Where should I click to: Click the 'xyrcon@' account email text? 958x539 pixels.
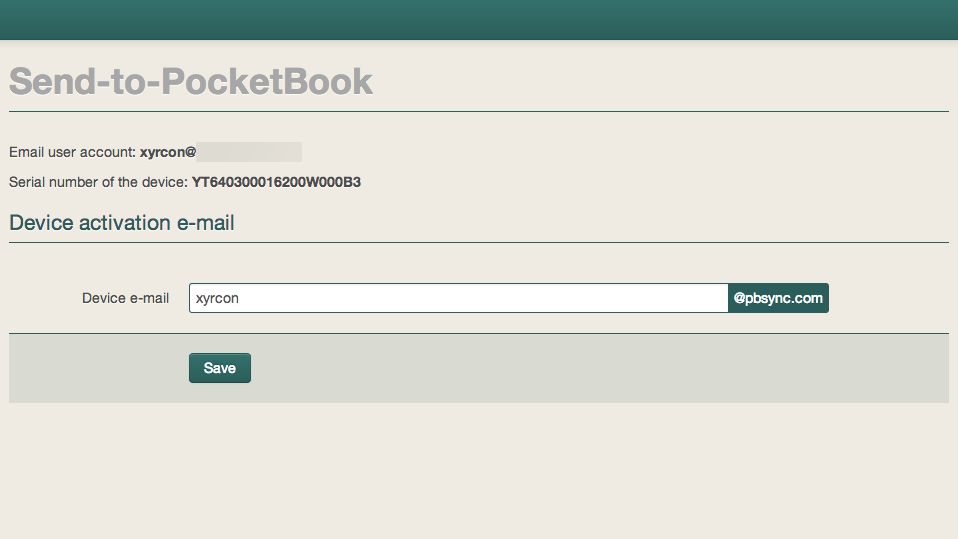tap(168, 152)
